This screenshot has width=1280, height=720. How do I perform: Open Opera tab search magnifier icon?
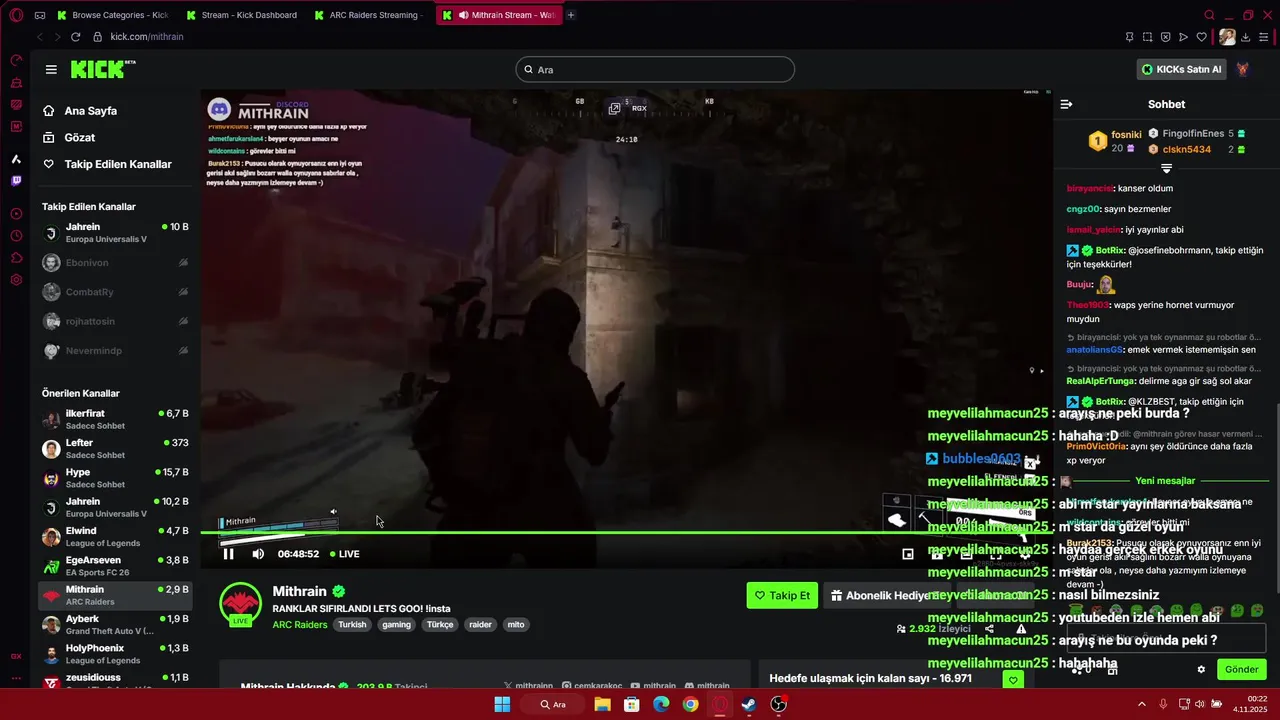pyautogui.click(x=1209, y=15)
